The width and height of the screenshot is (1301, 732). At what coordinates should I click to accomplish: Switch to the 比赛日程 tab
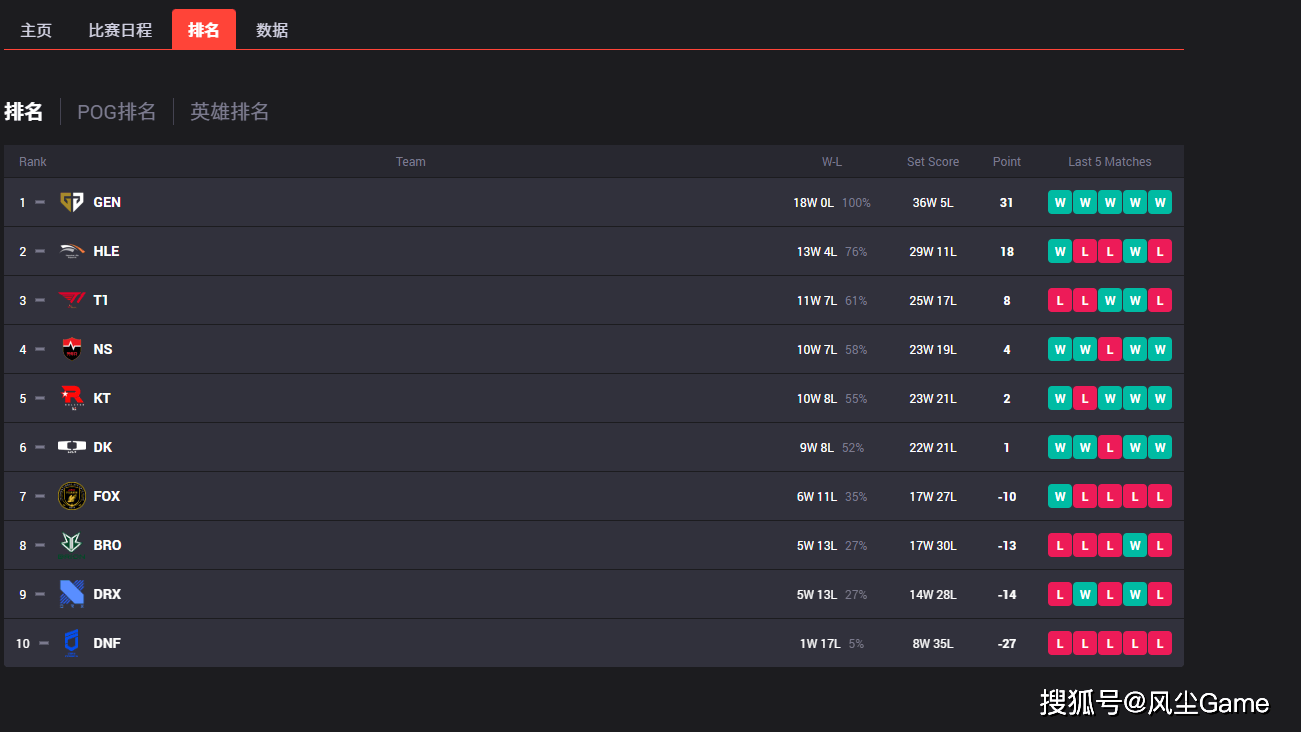[120, 30]
